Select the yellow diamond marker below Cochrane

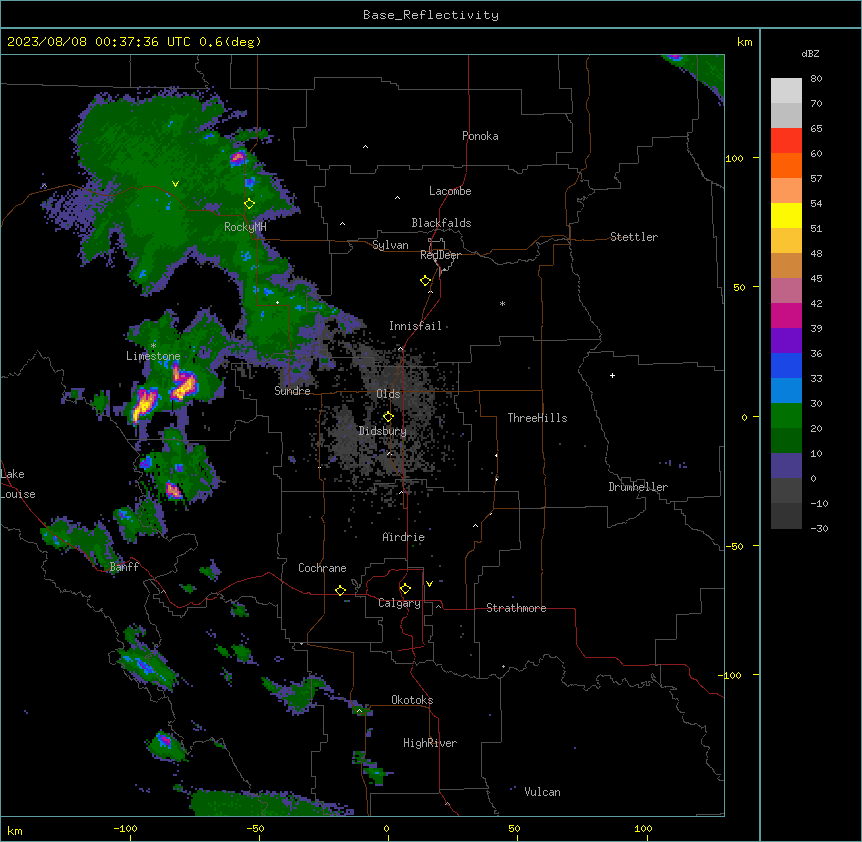[340, 590]
